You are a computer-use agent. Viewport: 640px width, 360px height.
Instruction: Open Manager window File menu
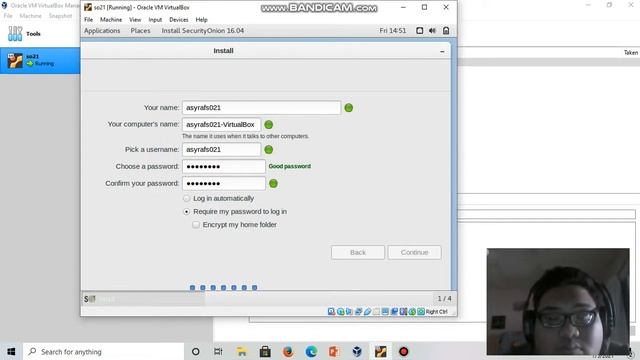[8, 16]
